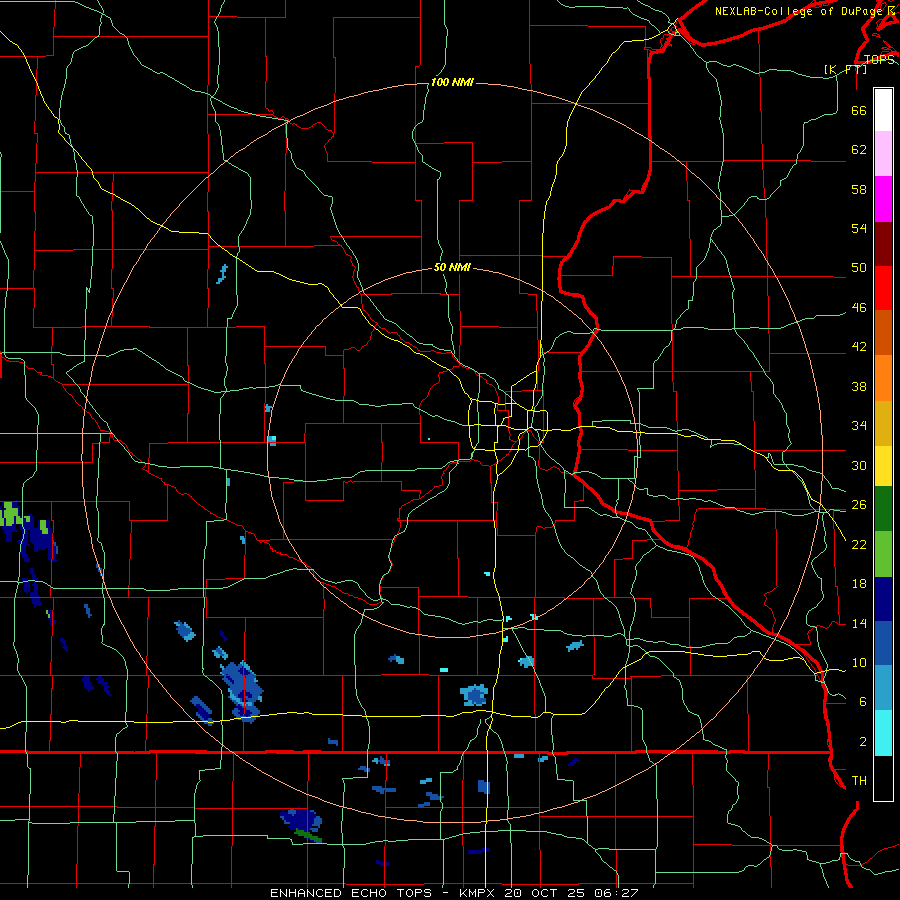The height and width of the screenshot is (900, 900).
Task: Click the light blue swatch between 6 and 10
Action: coord(883,688)
